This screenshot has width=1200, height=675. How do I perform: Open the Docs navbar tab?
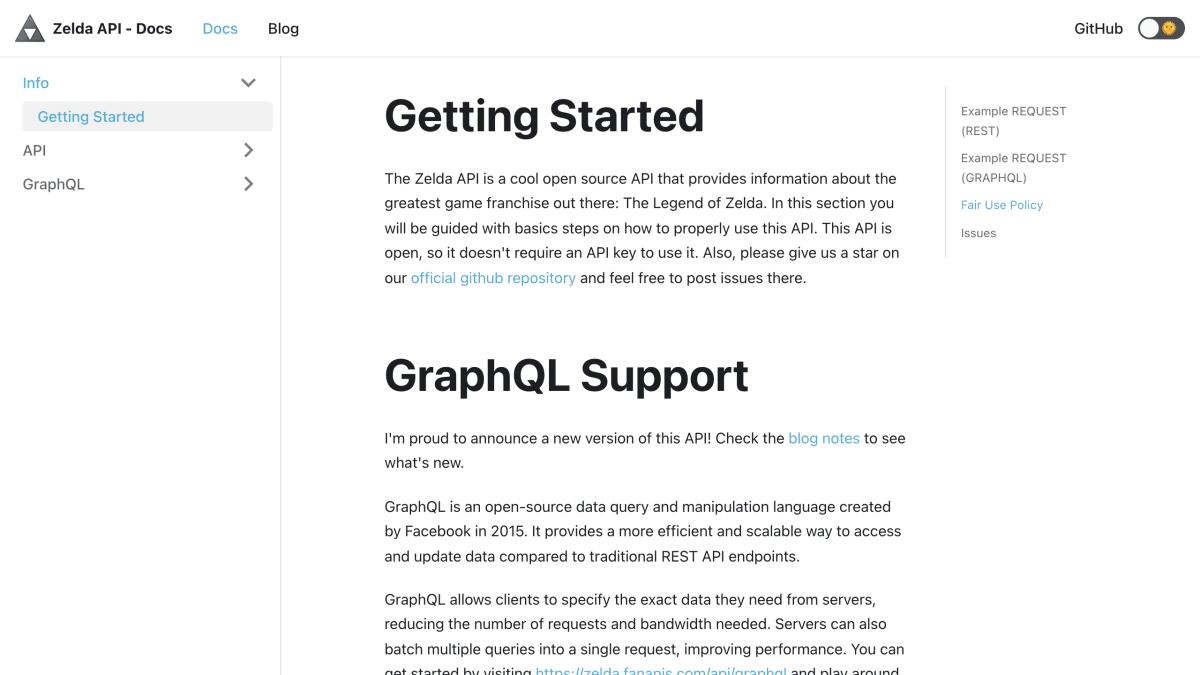[x=220, y=28]
